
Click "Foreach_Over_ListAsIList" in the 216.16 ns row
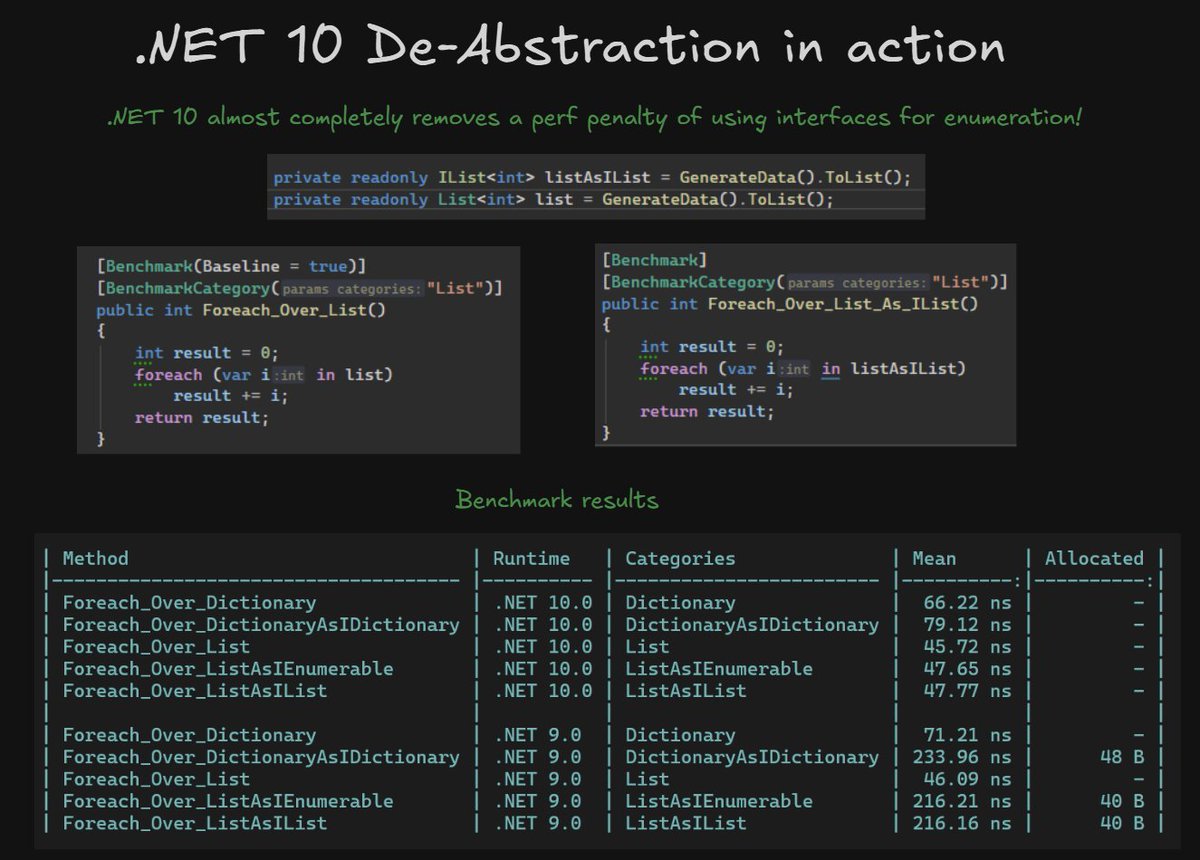pyautogui.click(x=195, y=823)
